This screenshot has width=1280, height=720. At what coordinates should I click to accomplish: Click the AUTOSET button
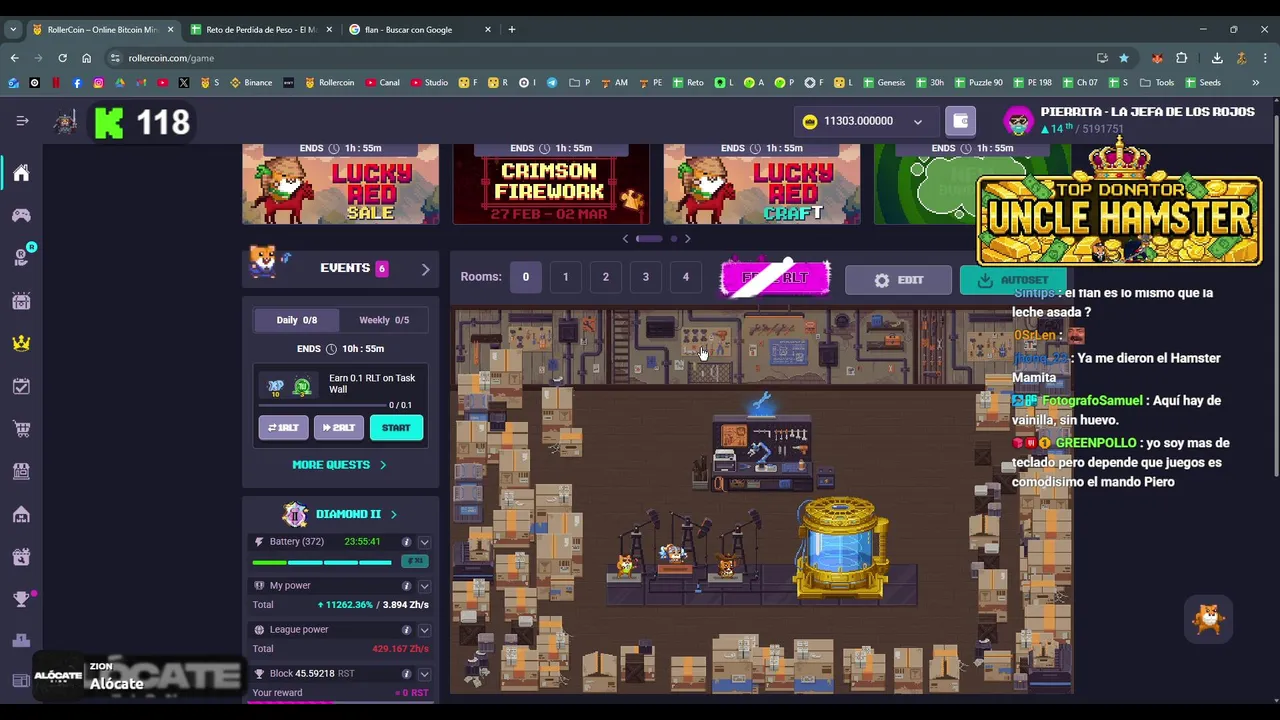point(1012,280)
